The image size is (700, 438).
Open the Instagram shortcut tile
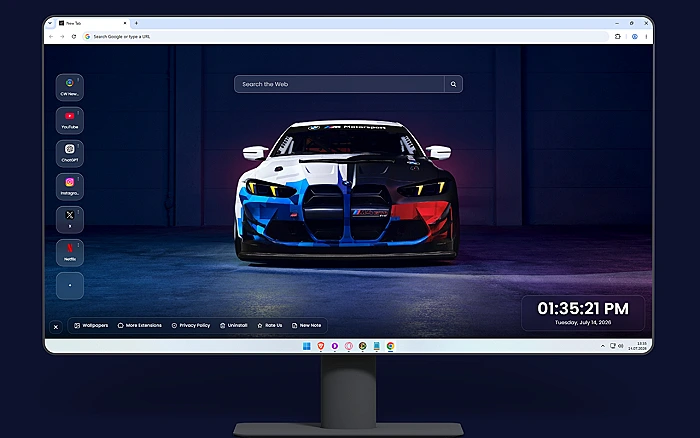(x=70, y=186)
